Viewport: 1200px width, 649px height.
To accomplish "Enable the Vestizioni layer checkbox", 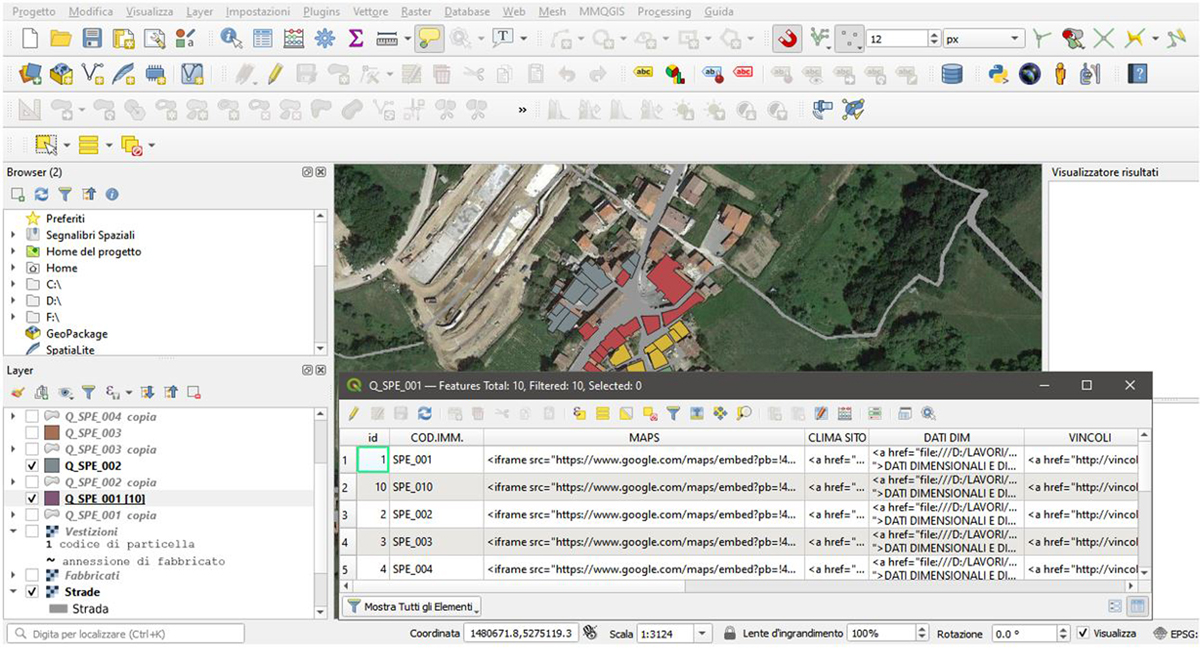I will [32, 531].
